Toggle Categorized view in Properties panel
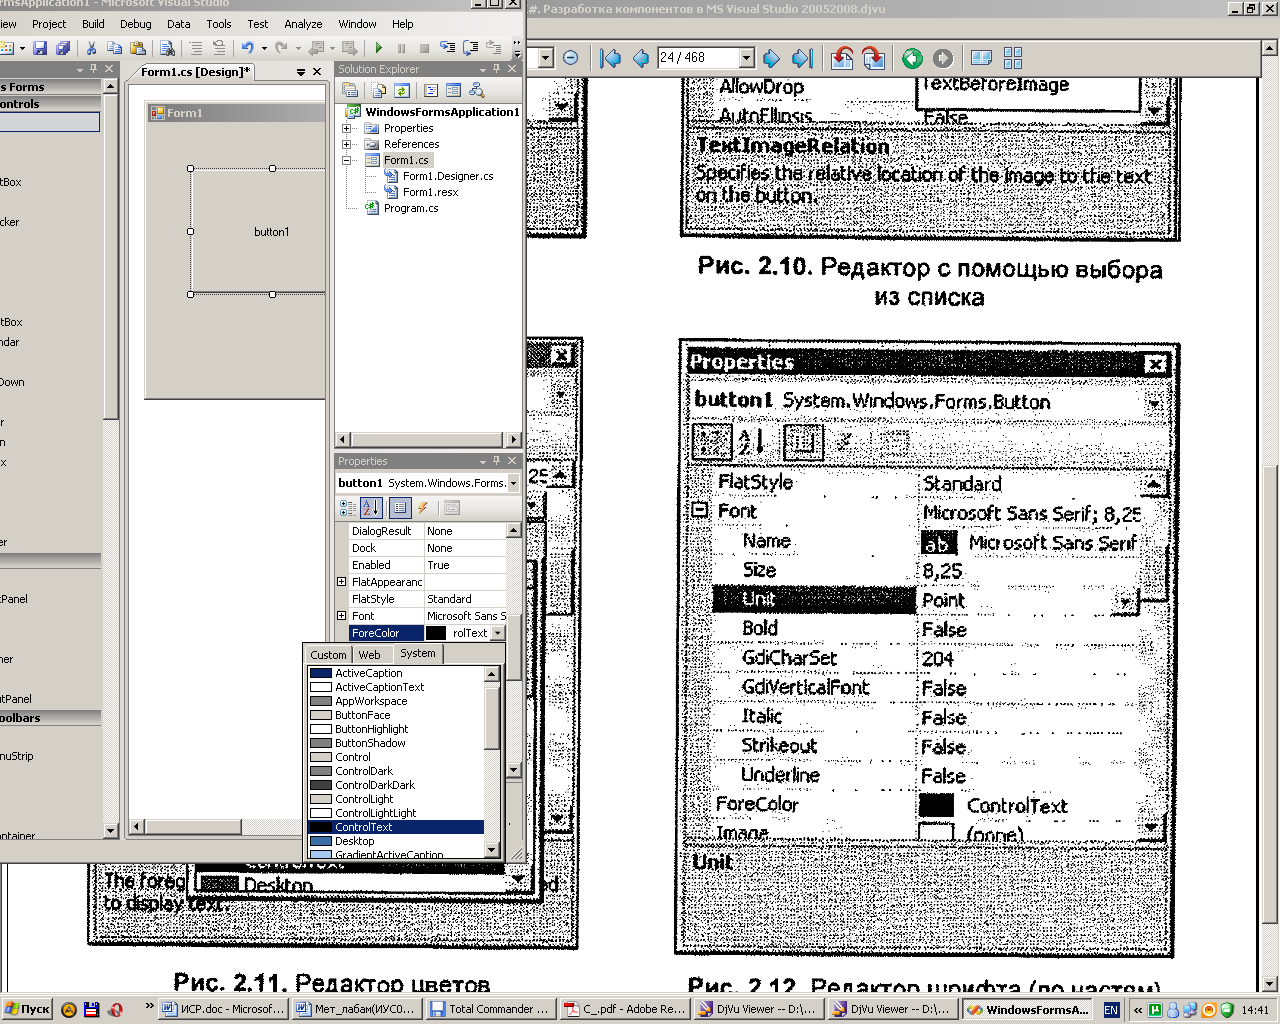1280x1024 pixels. (x=348, y=508)
